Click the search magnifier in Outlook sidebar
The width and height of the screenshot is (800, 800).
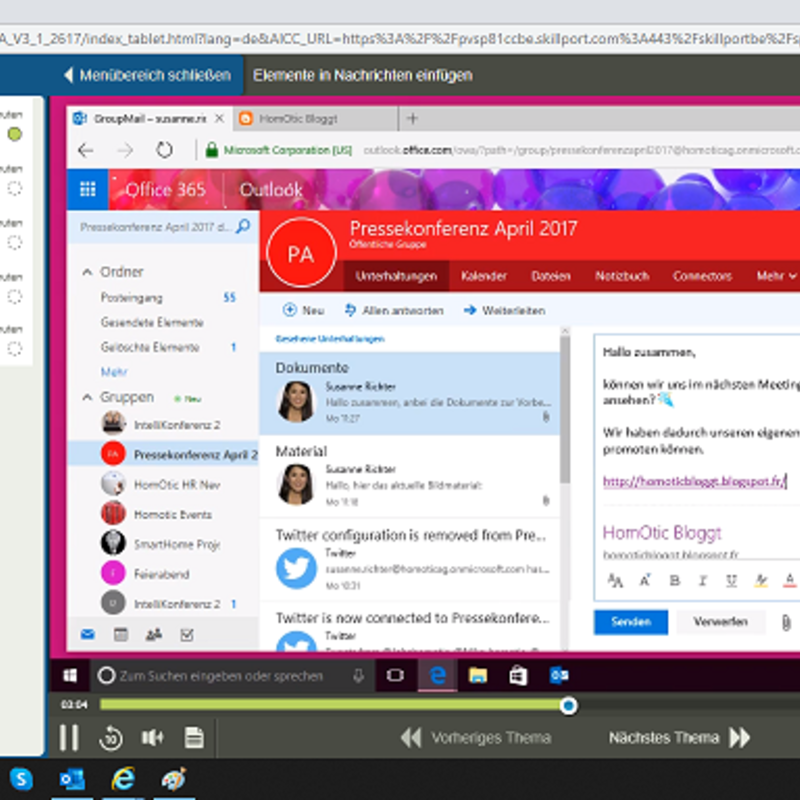[243, 226]
